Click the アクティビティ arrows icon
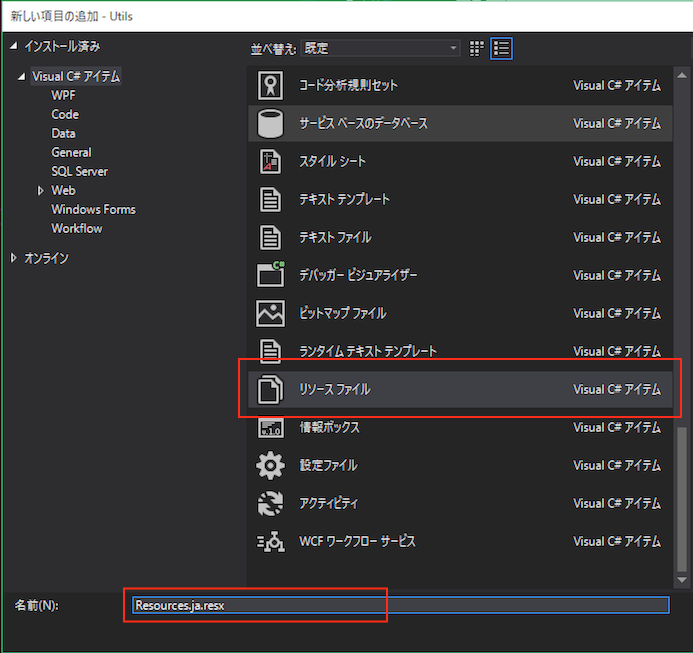693x653 pixels. pyautogui.click(x=270, y=504)
